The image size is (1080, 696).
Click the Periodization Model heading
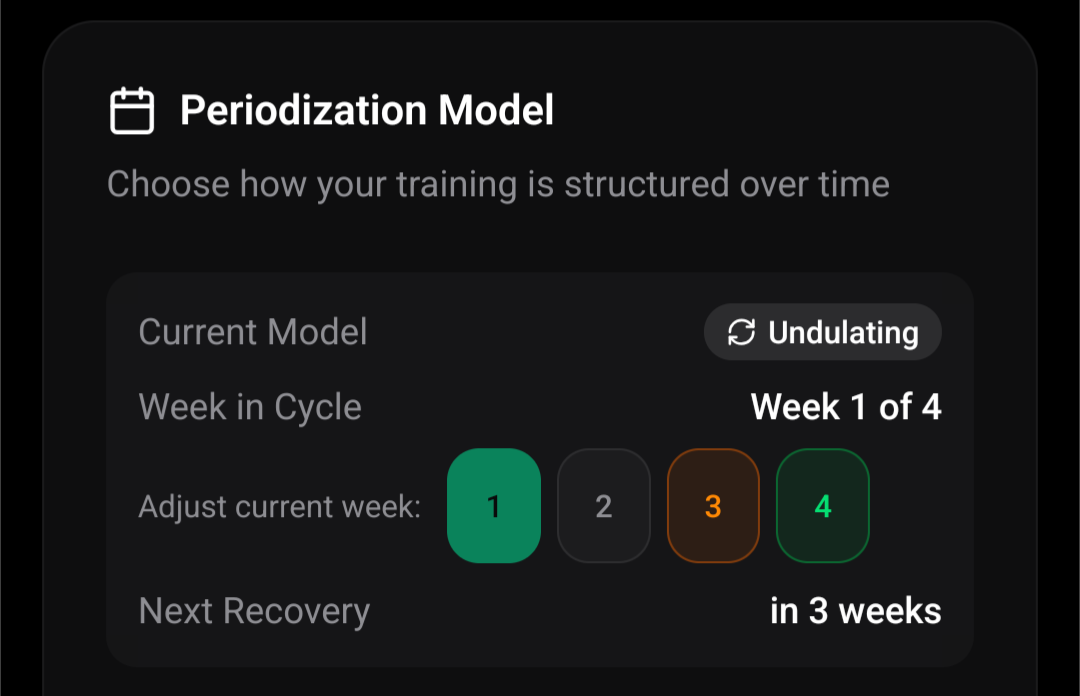366,110
